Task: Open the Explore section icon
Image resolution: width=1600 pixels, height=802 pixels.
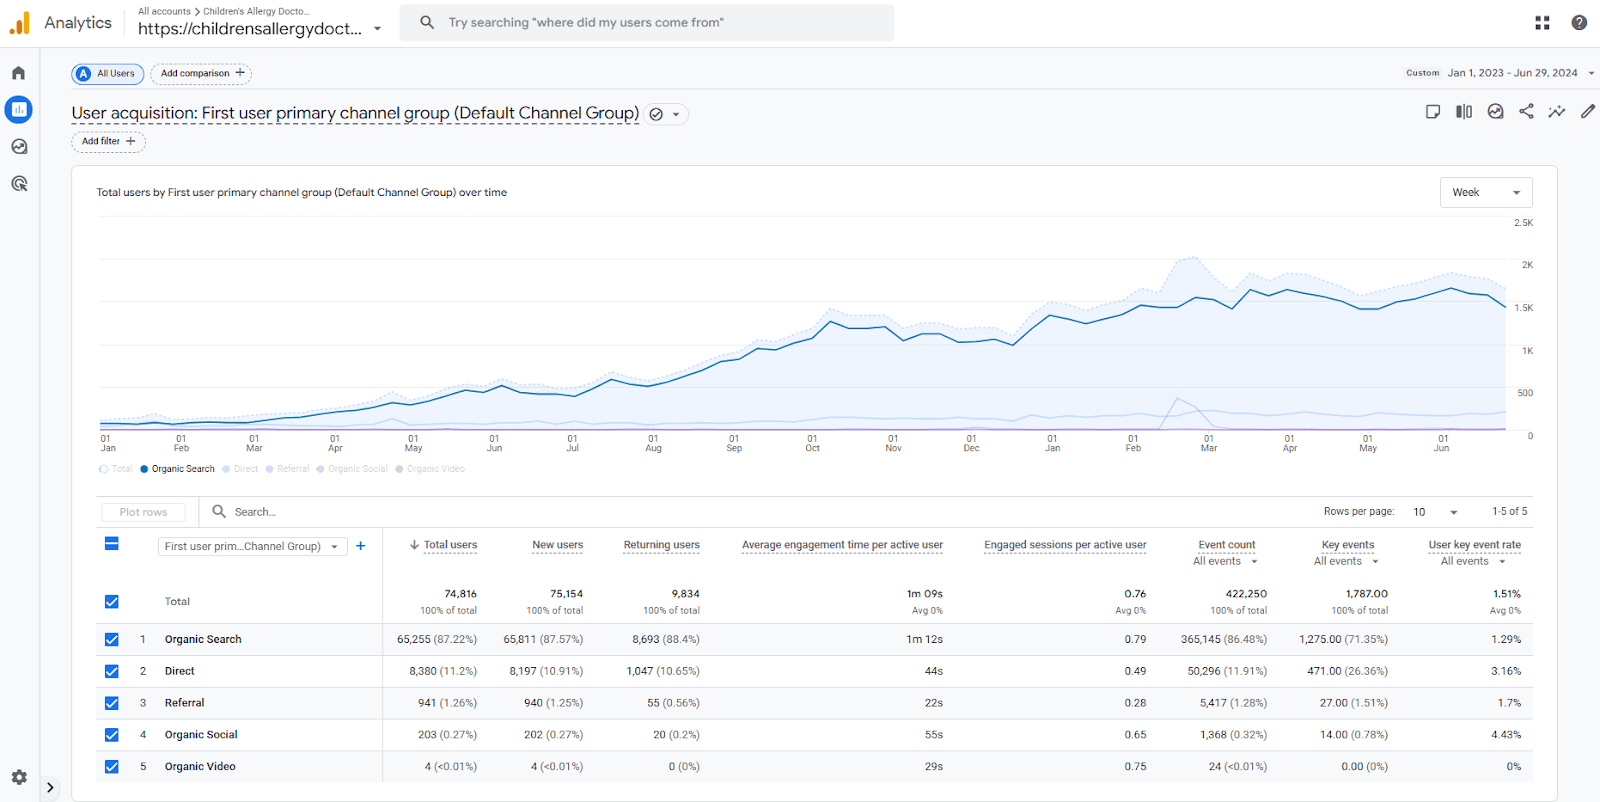Action: 19,147
